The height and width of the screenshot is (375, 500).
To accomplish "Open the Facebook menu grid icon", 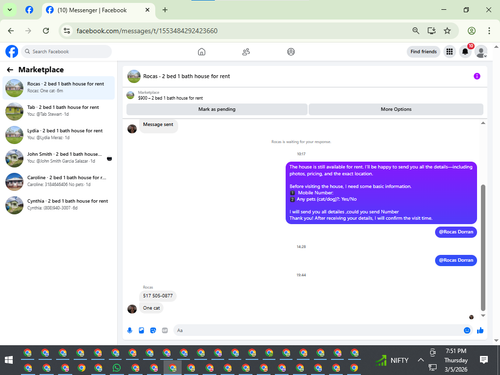I will [450, 52].
